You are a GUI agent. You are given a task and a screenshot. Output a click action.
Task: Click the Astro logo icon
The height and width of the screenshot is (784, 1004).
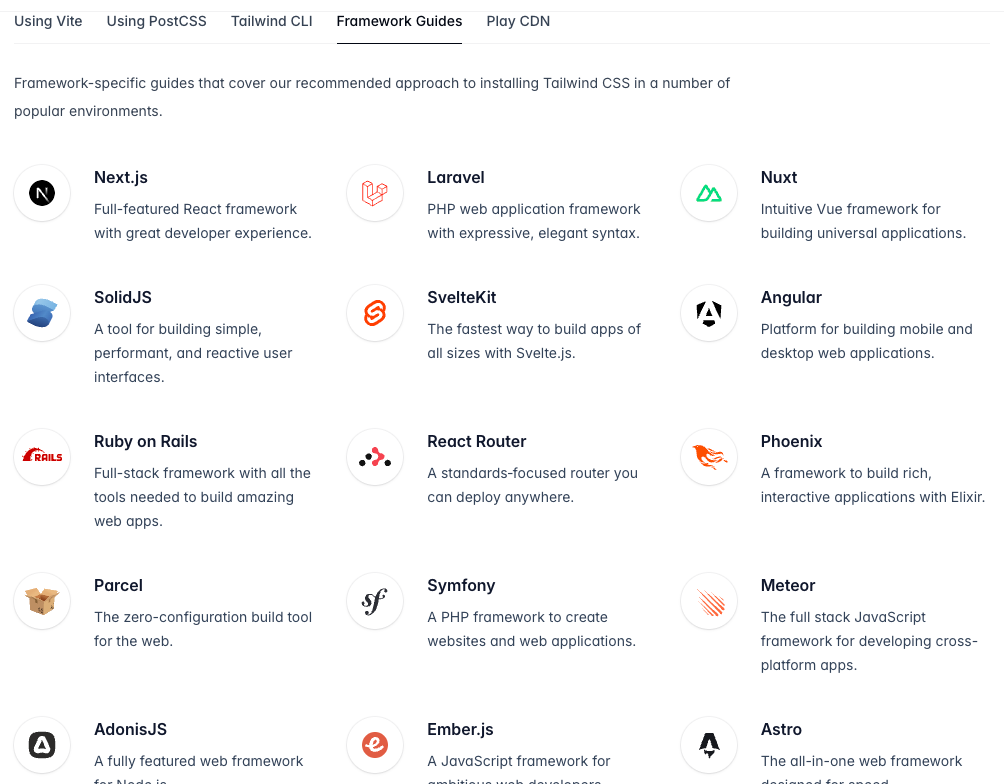coord(709,745)
